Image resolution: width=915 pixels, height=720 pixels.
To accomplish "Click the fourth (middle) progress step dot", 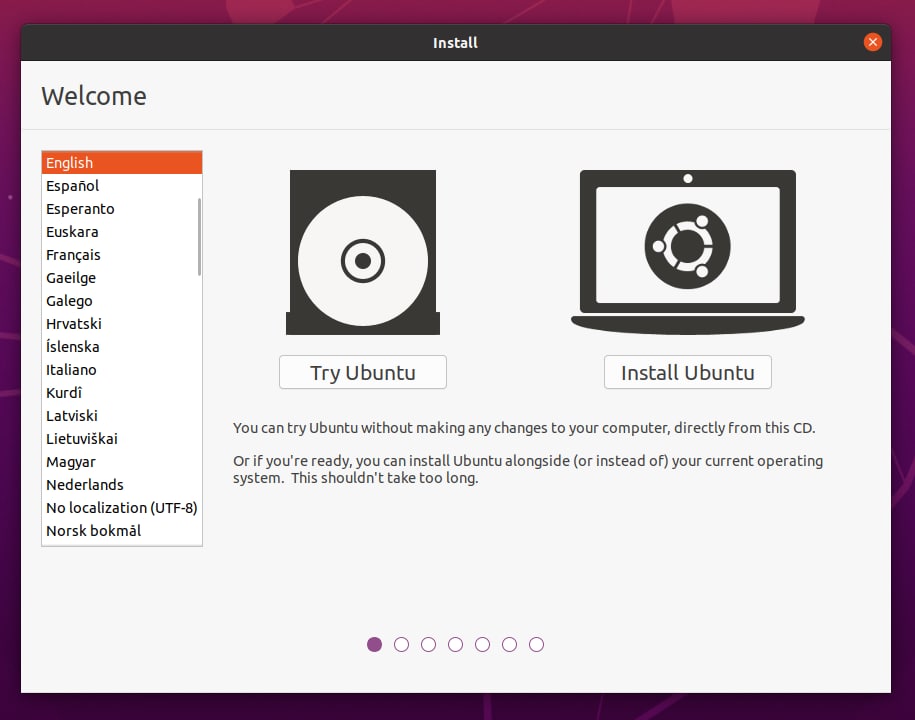I will pos(455,644).
